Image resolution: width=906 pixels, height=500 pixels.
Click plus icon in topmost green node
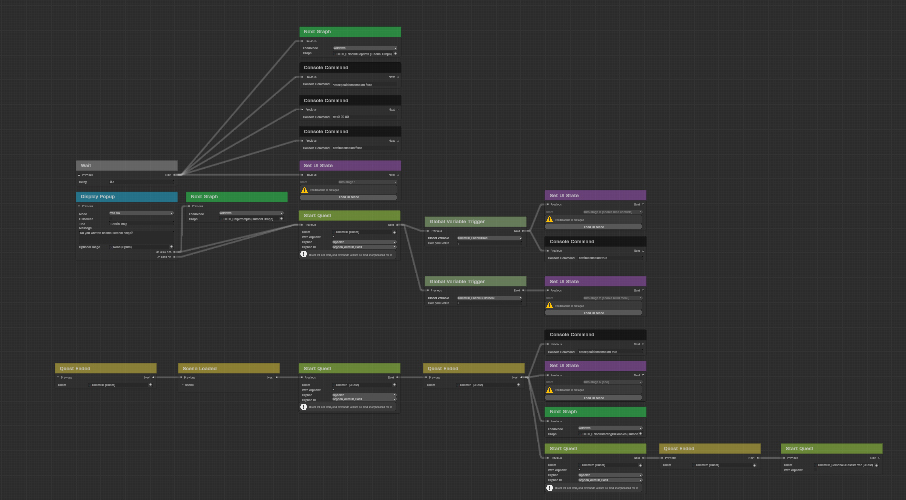tap(395, 53)
